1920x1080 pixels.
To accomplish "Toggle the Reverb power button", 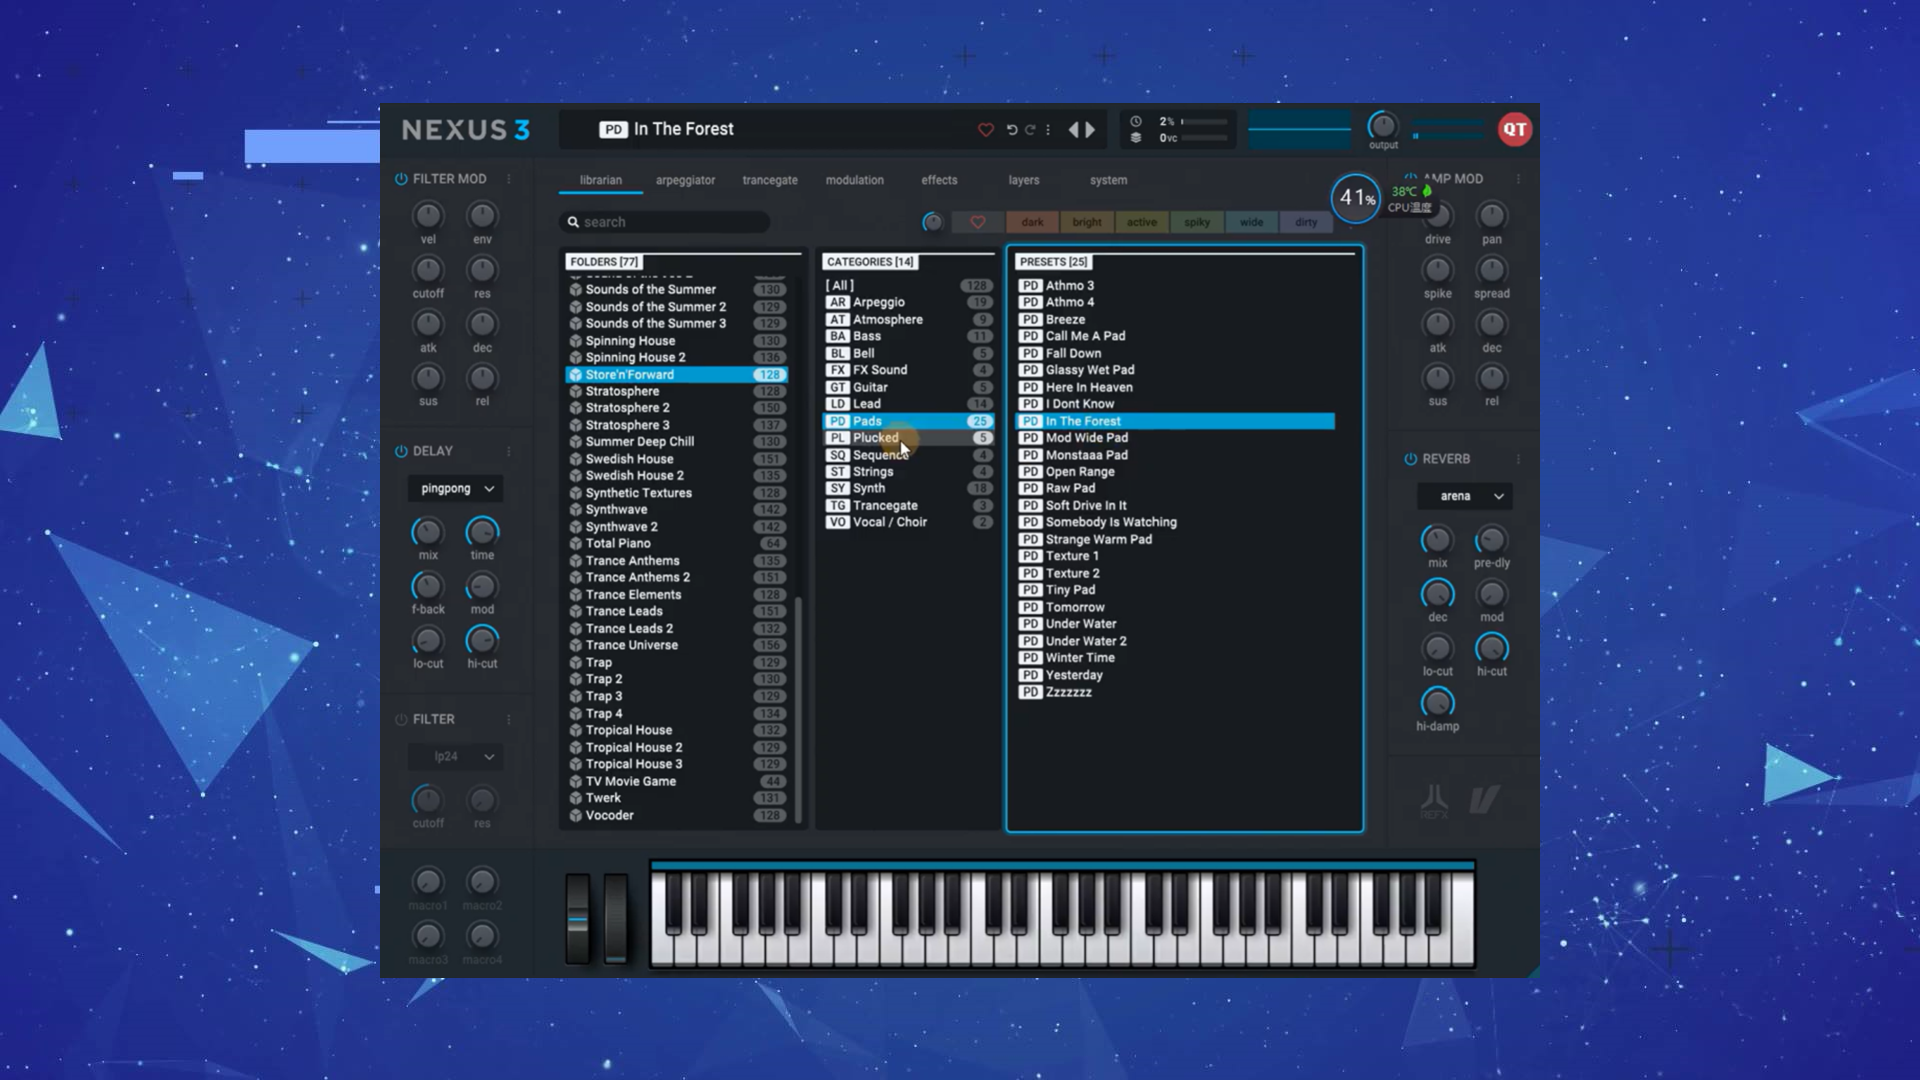I will [1411, 459].
